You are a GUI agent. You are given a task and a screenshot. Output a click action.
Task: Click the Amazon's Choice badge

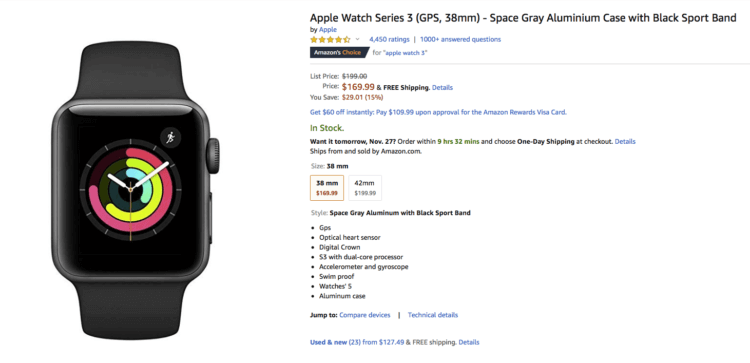(x=339, y=53)
